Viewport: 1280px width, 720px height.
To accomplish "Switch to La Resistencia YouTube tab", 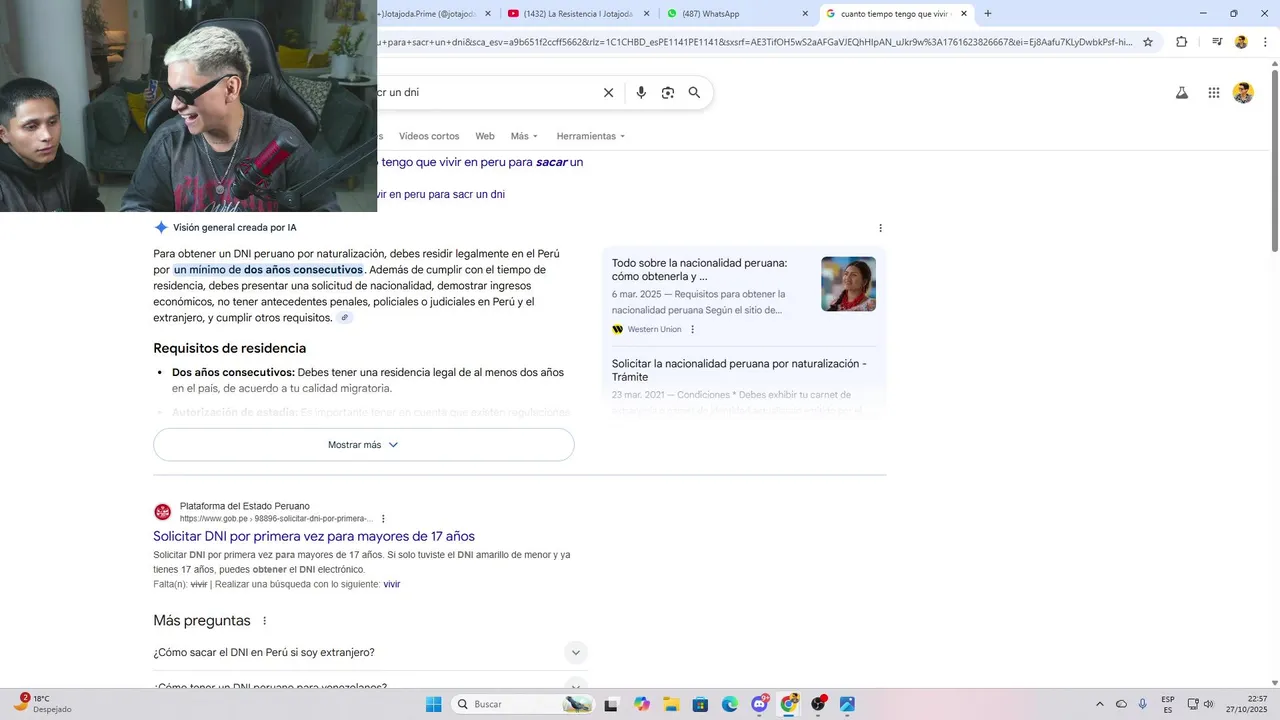I will tap(579, 14).
